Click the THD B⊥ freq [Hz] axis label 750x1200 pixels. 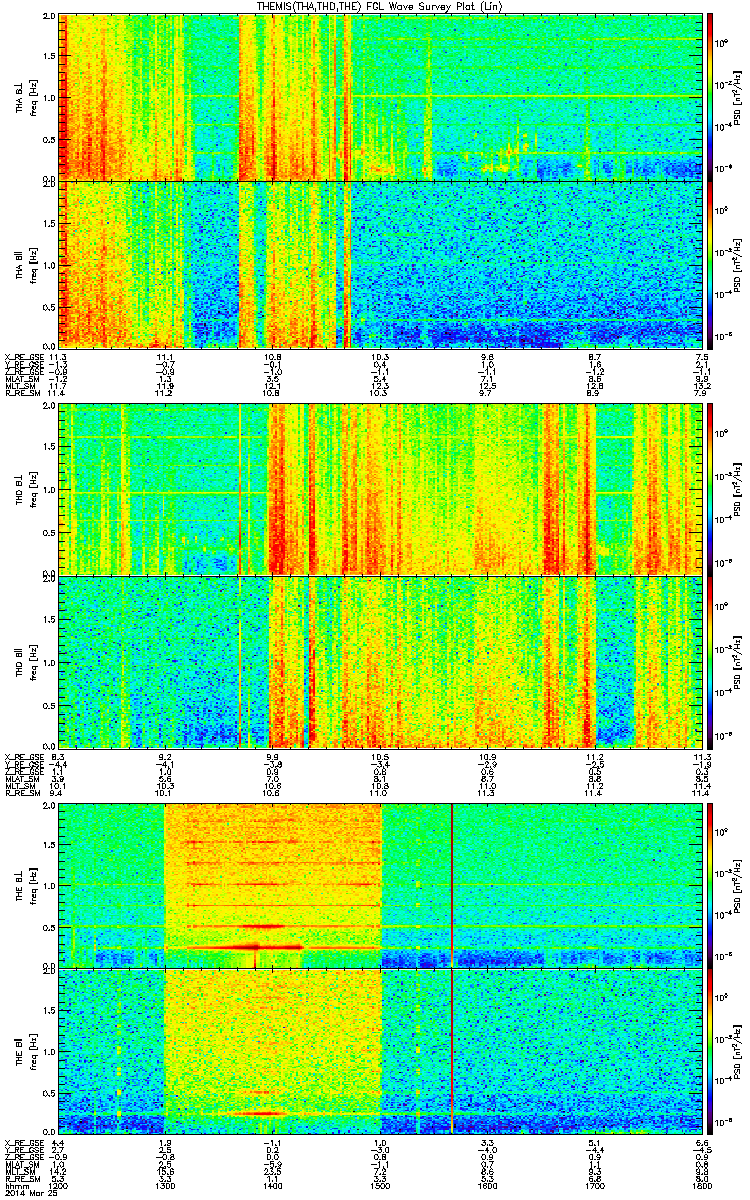pyautogui.click(x=32, y=490)
